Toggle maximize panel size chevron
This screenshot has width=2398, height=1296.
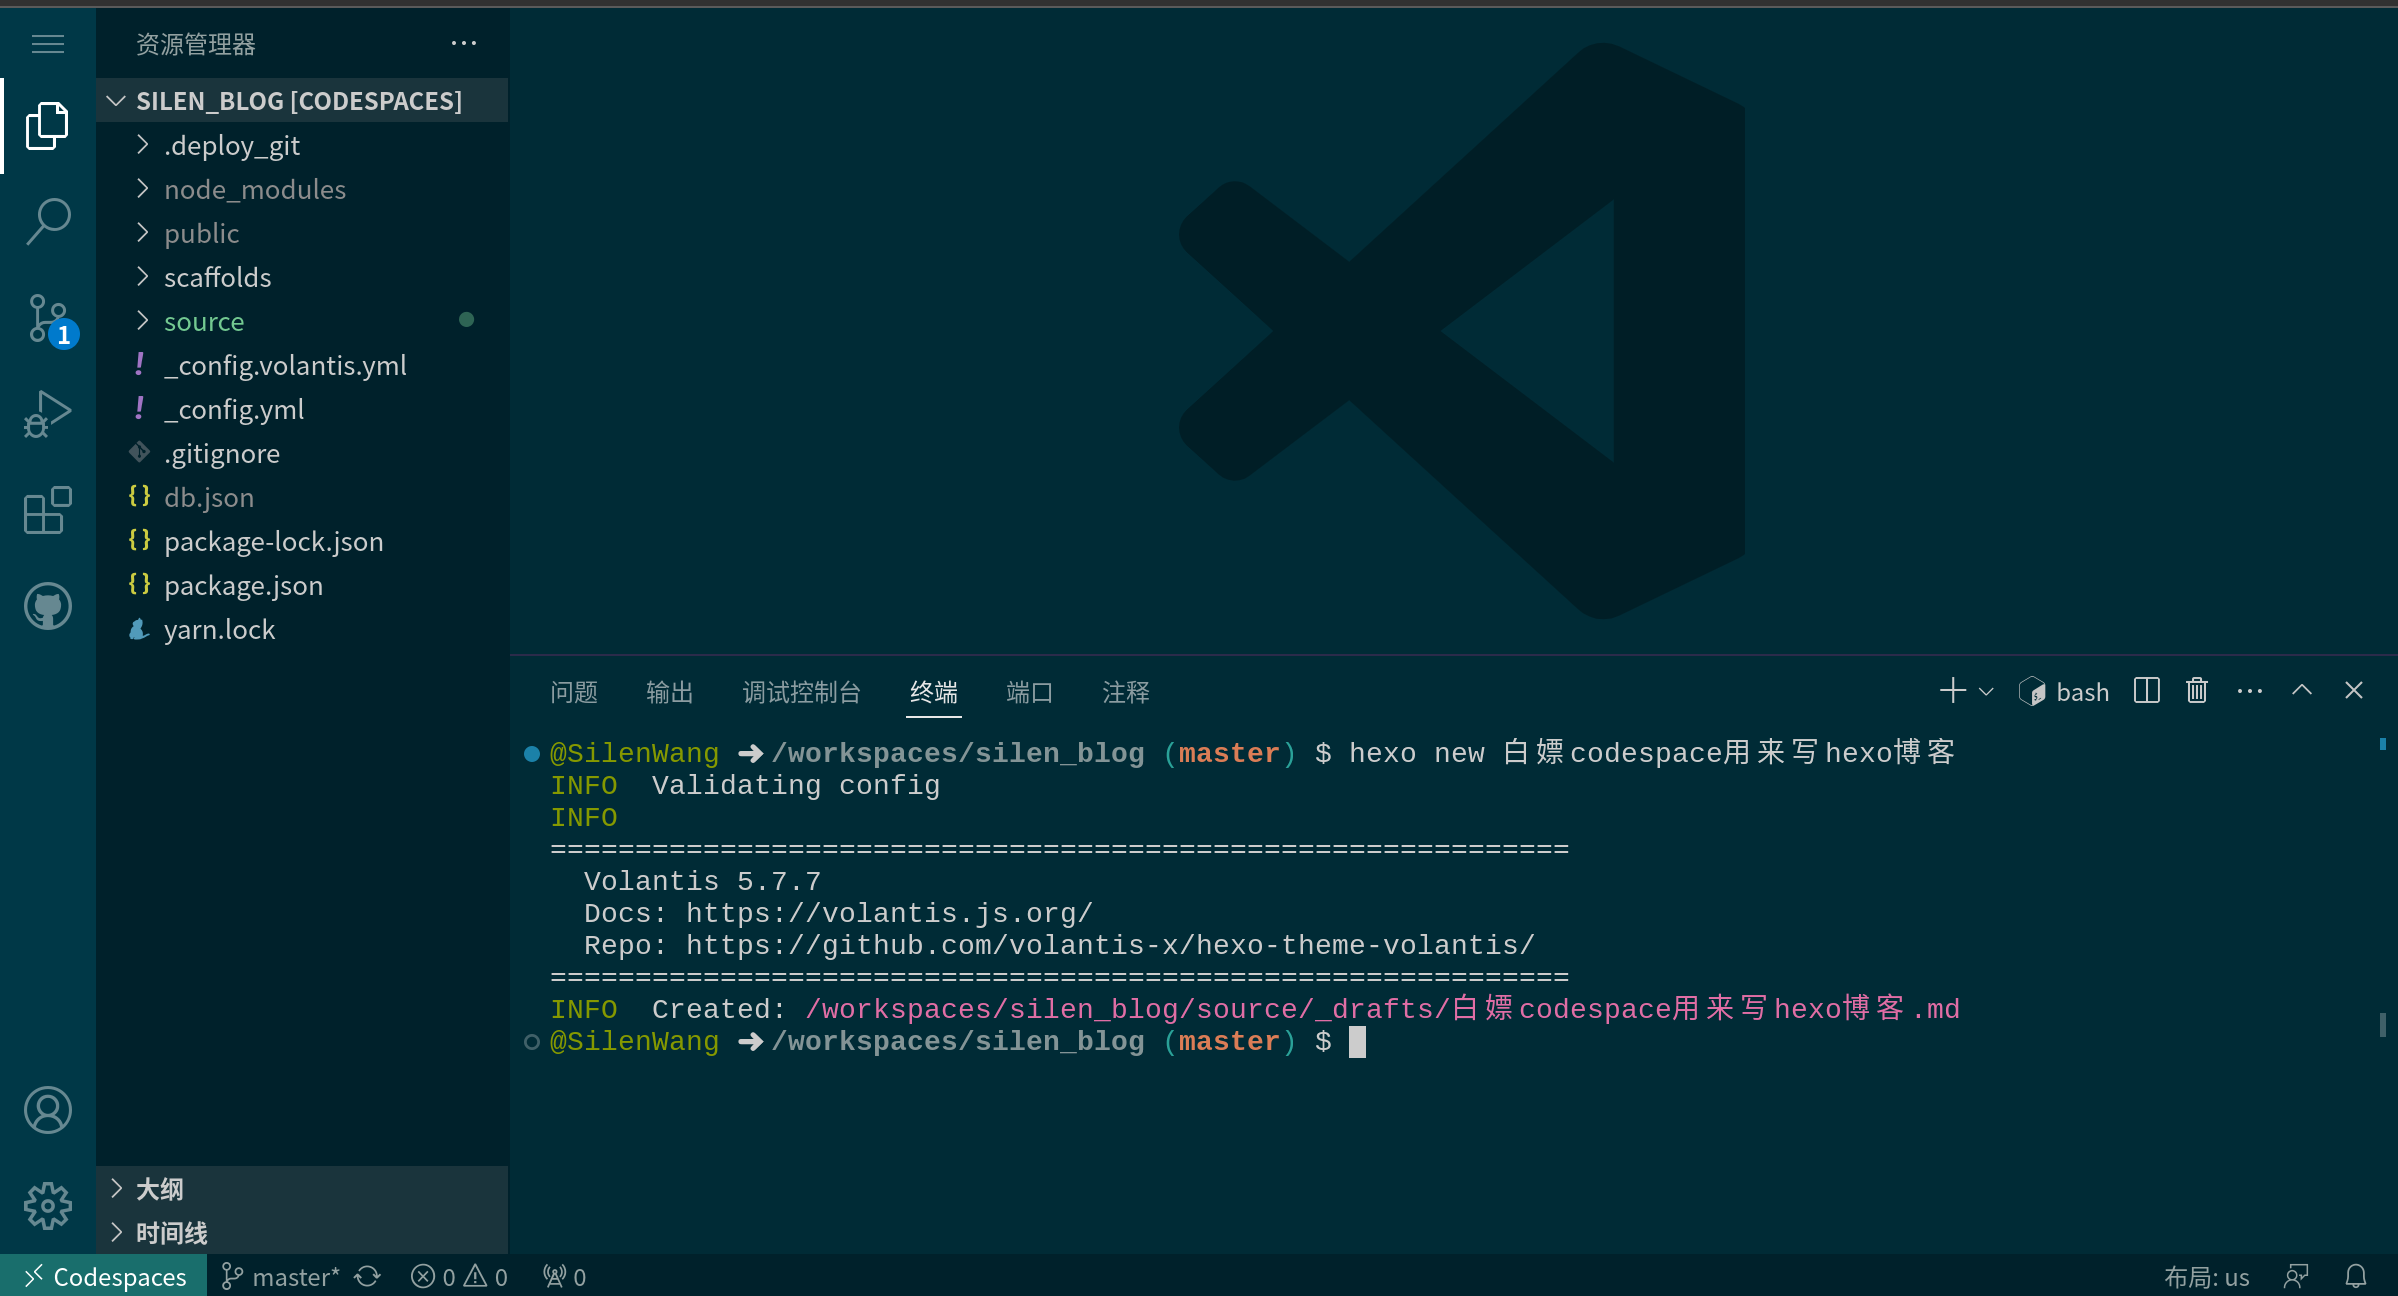point(2301,691)
